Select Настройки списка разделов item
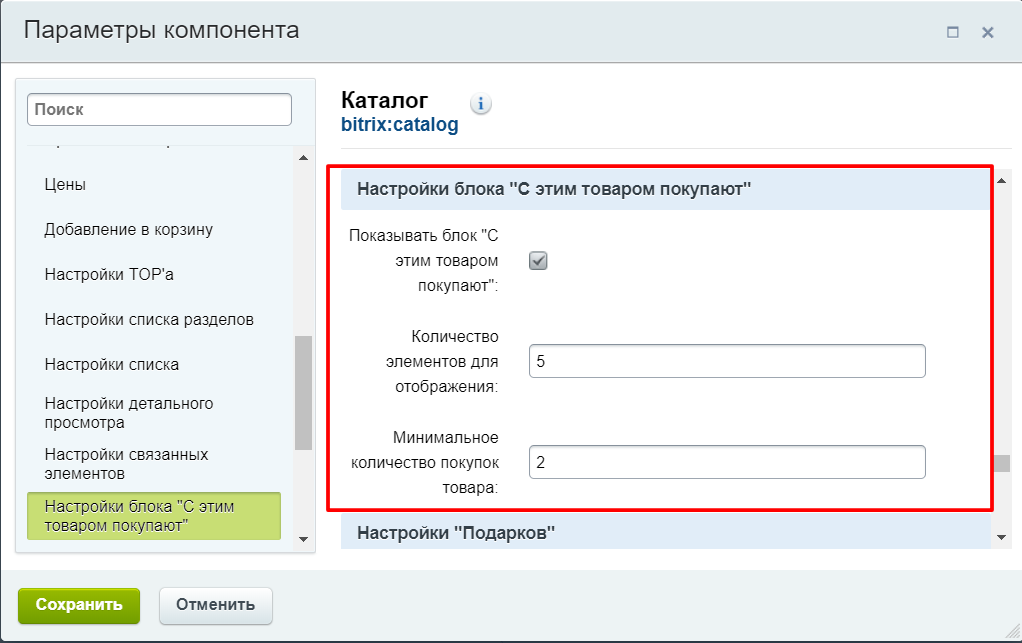Viewport: 1022px width, 643px height. point(149,319)
